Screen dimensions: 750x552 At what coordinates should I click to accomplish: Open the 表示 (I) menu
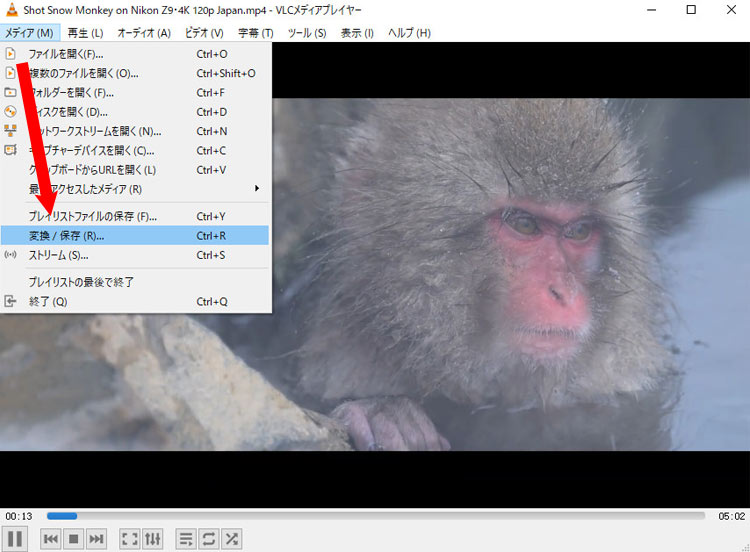[x=357, y=33]
